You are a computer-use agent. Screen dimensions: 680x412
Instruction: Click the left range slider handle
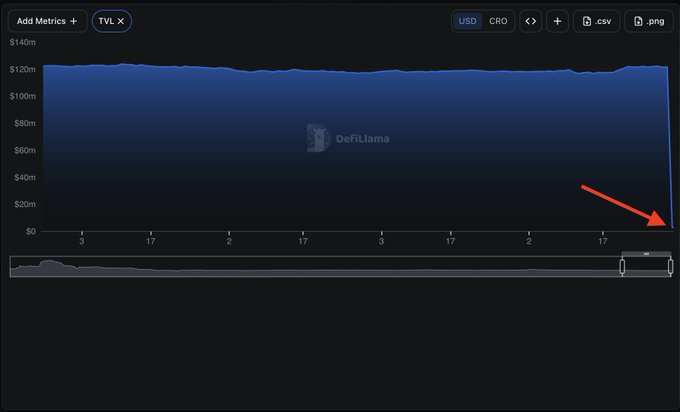tap(622, 266)
